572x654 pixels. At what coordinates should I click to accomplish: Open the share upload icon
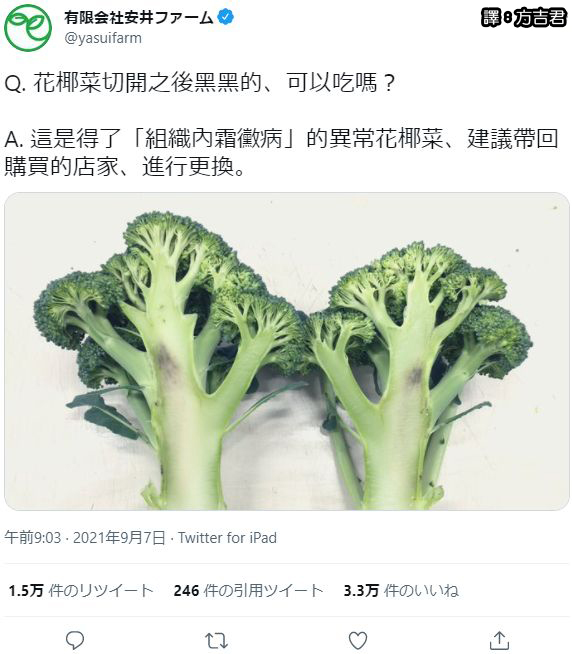(499, 640)
